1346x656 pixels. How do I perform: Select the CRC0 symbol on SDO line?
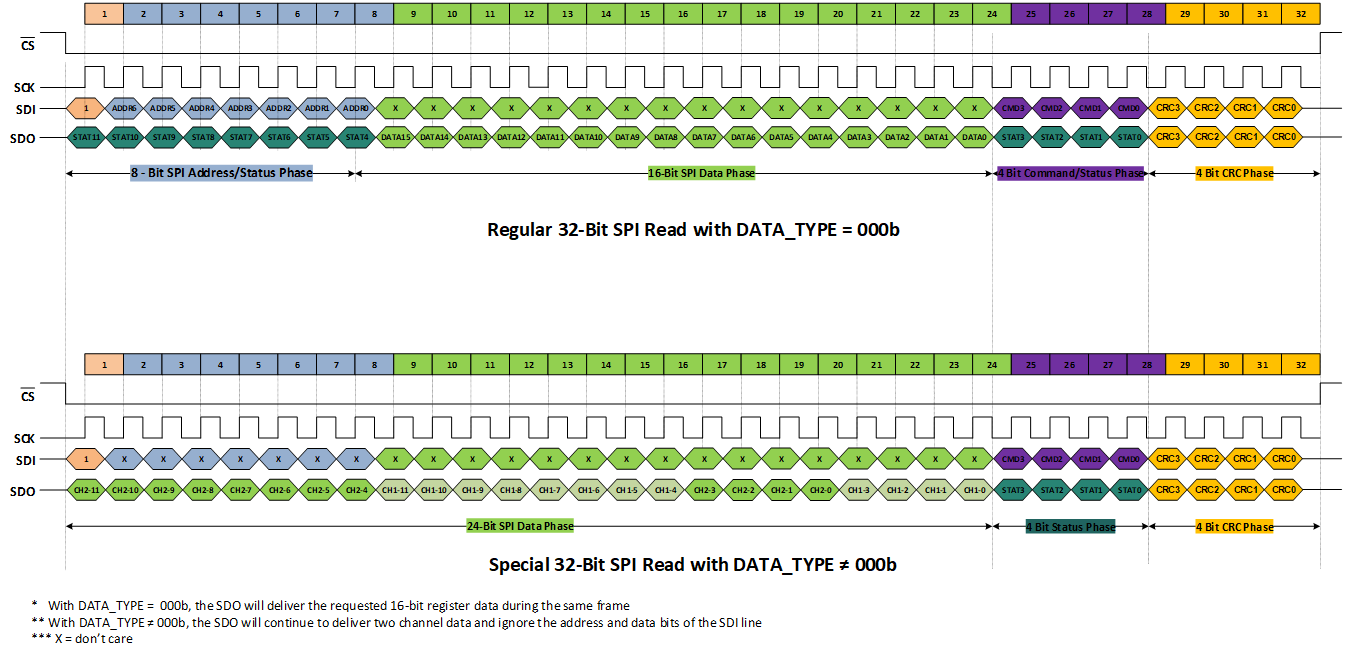point(1284,136)
